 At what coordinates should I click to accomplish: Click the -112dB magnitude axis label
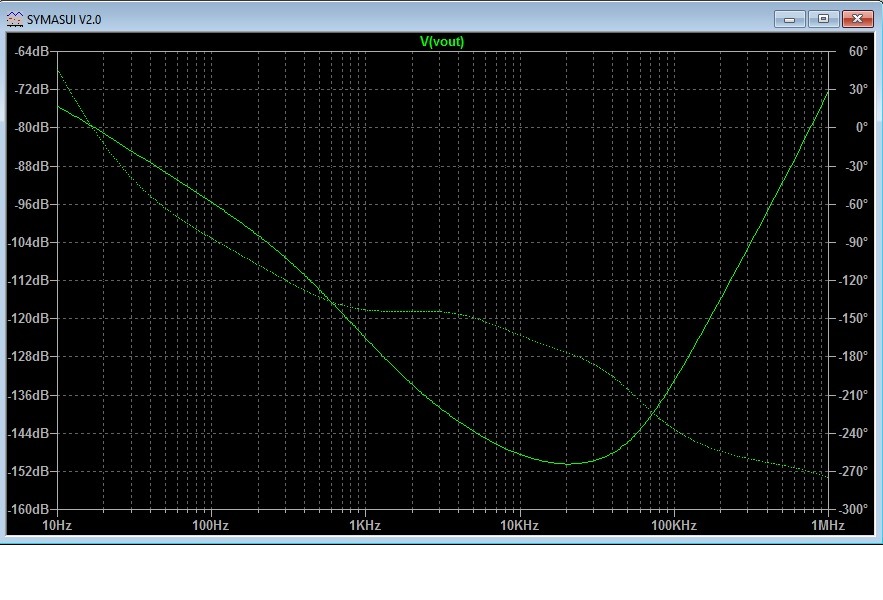29,280
